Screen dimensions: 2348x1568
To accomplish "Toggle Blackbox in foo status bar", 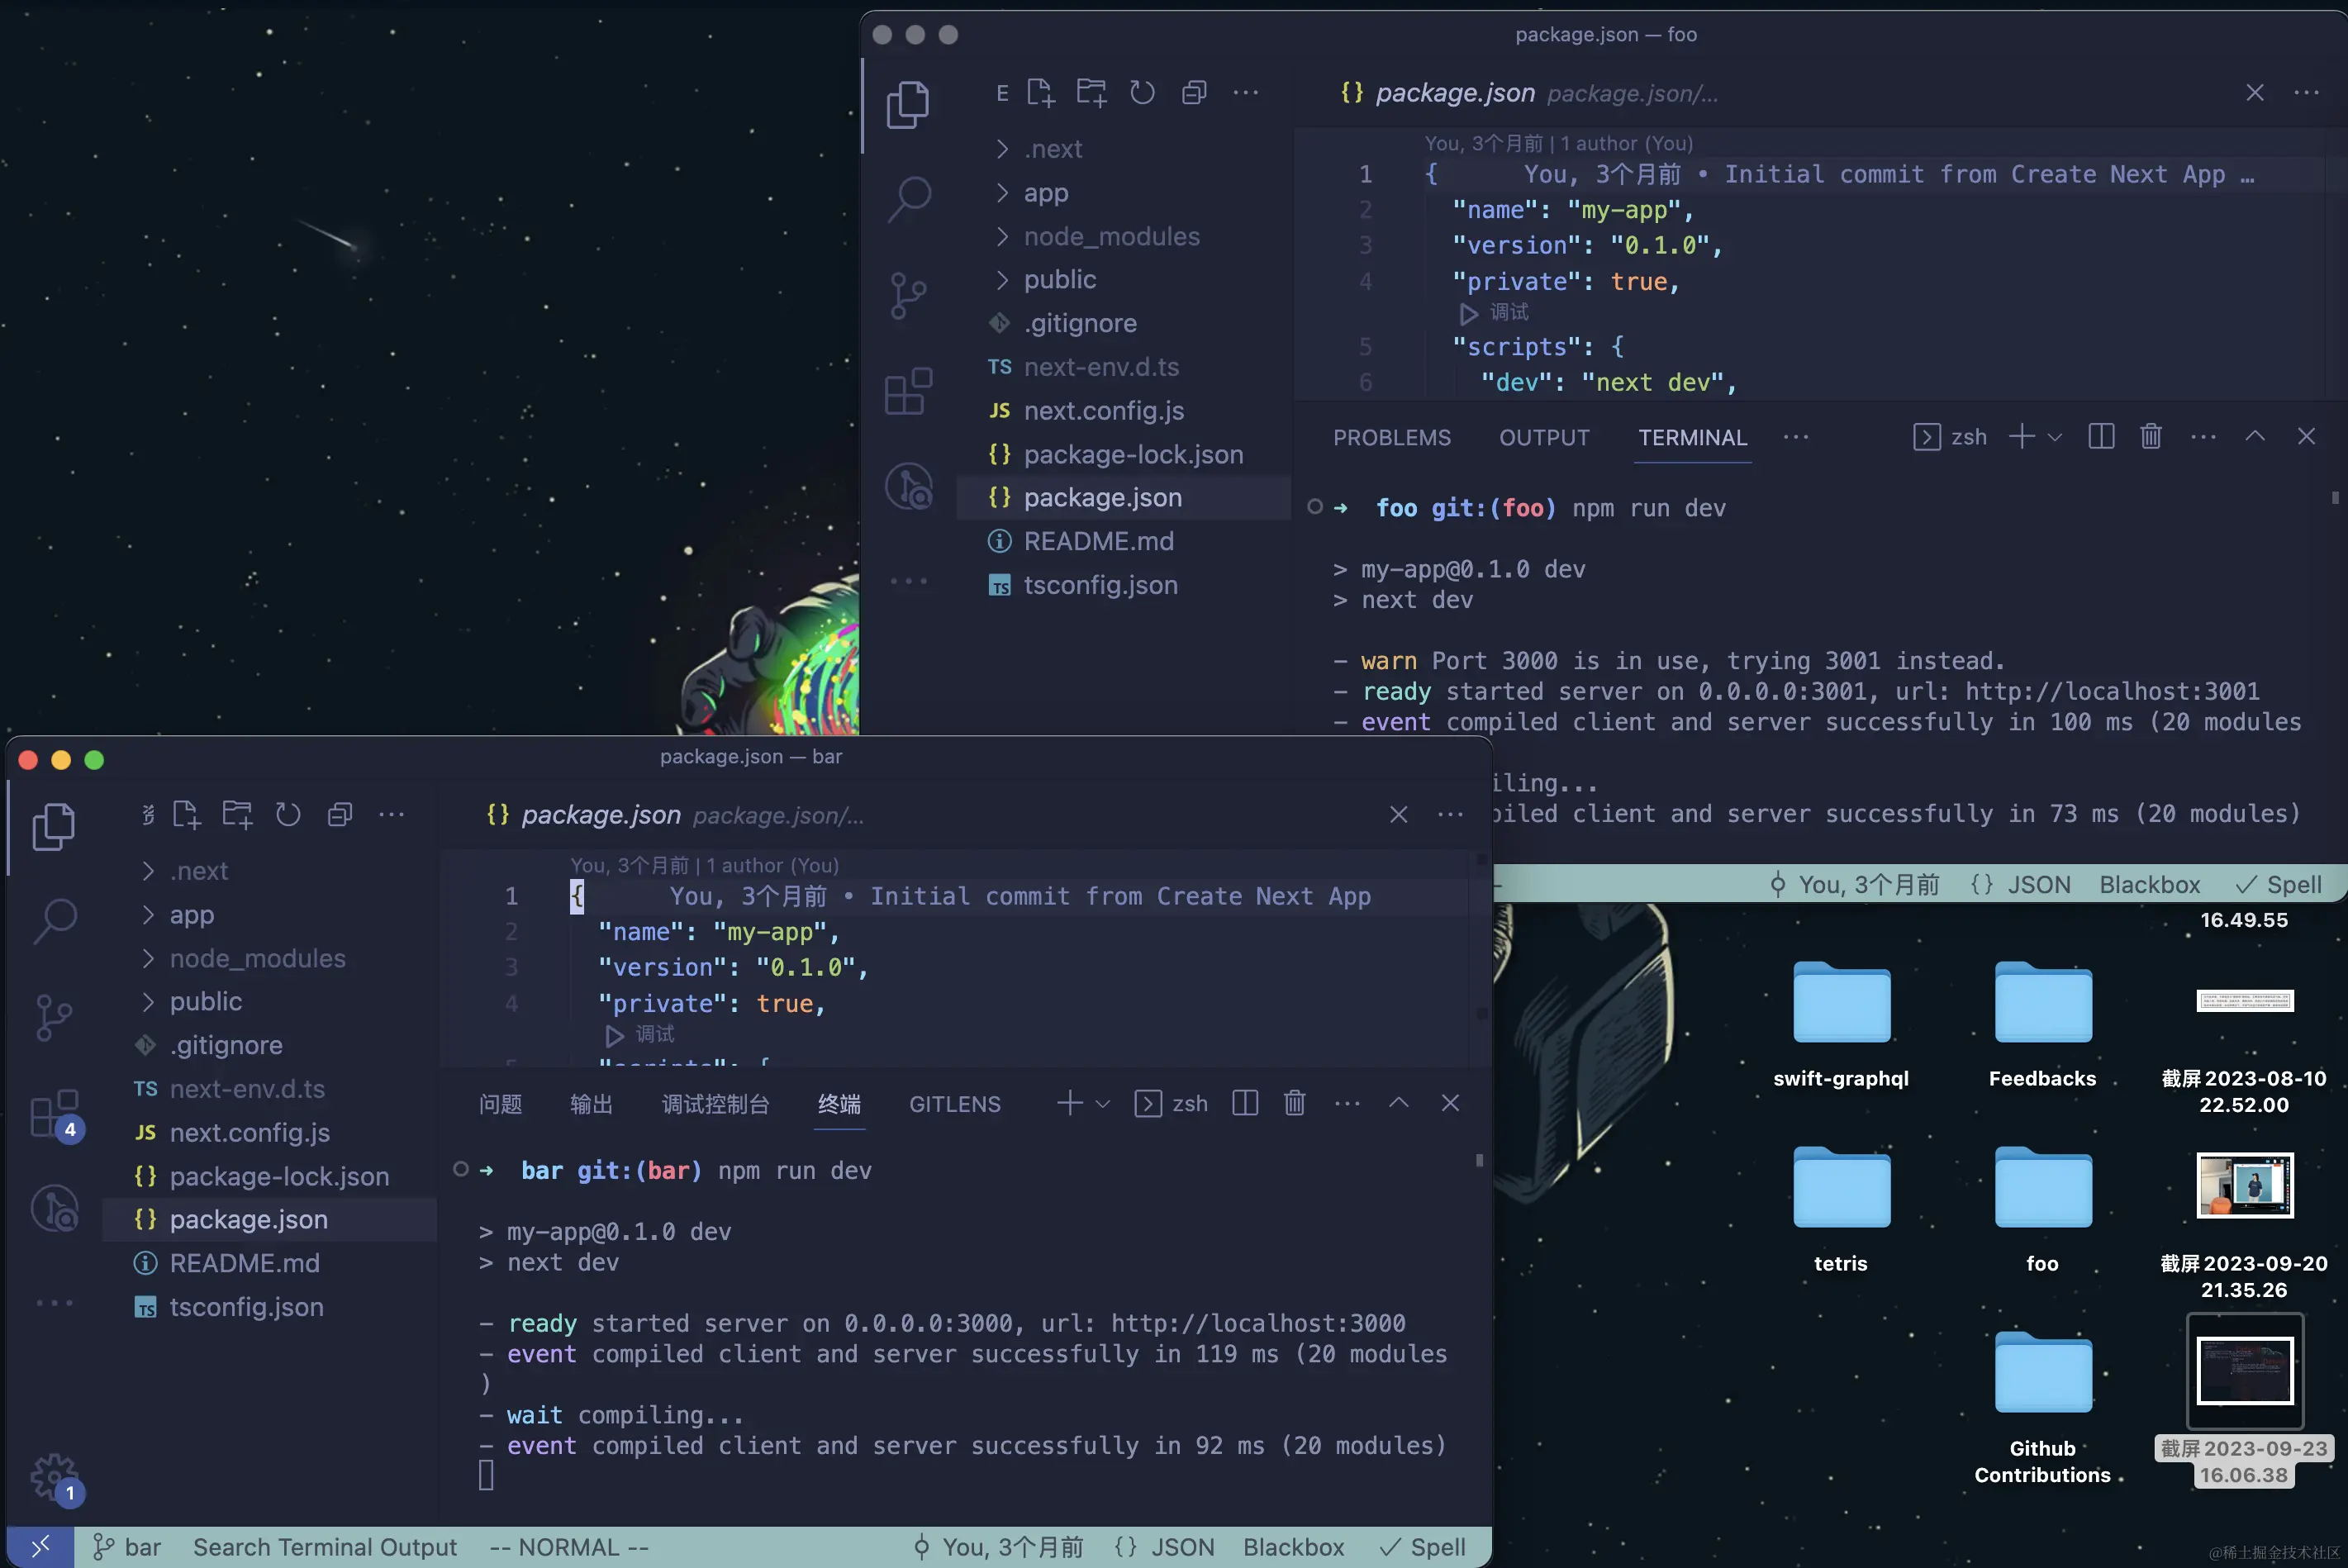I will coord(2149,885).
